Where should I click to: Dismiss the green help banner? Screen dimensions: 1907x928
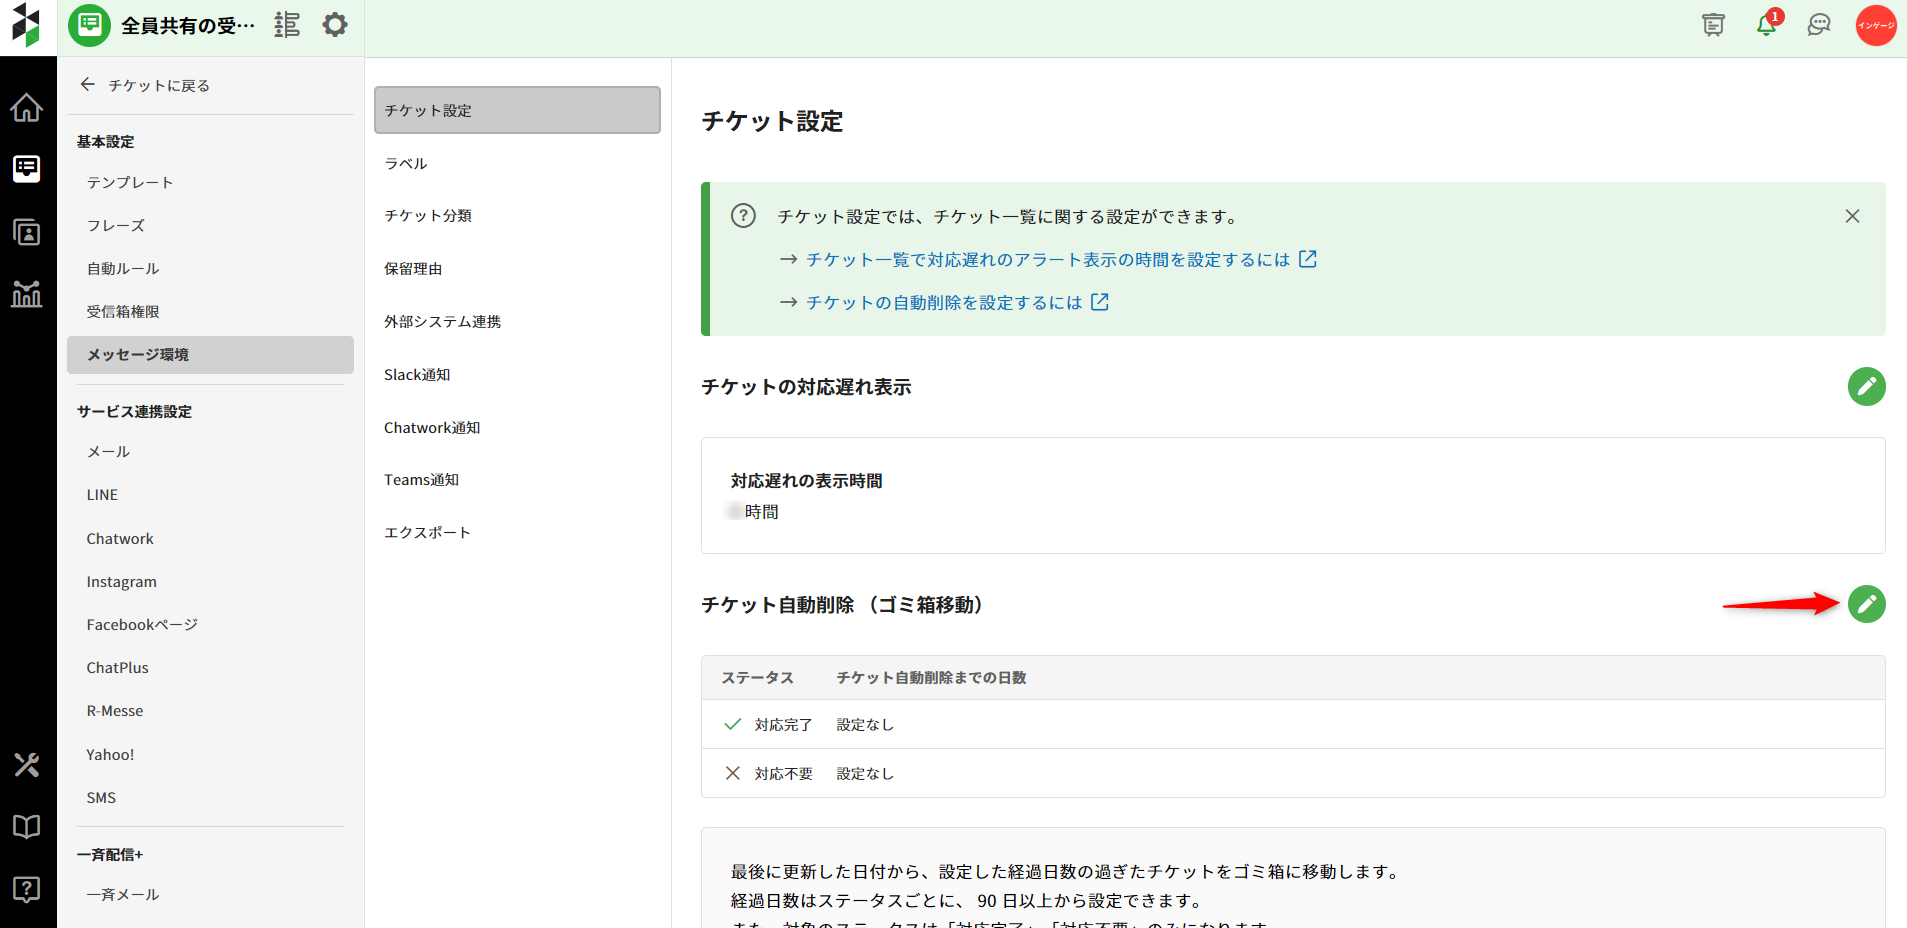pyautogui.click(x=1852, y=216)
